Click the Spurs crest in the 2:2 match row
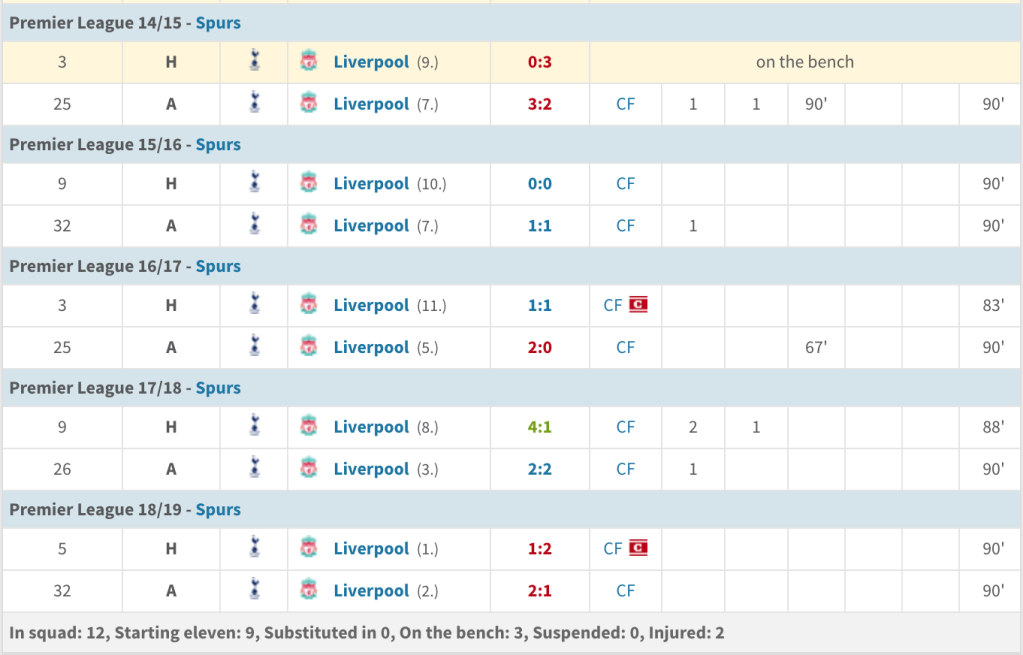This screenshot has height=655, width=1023. [x=255, y=468]
